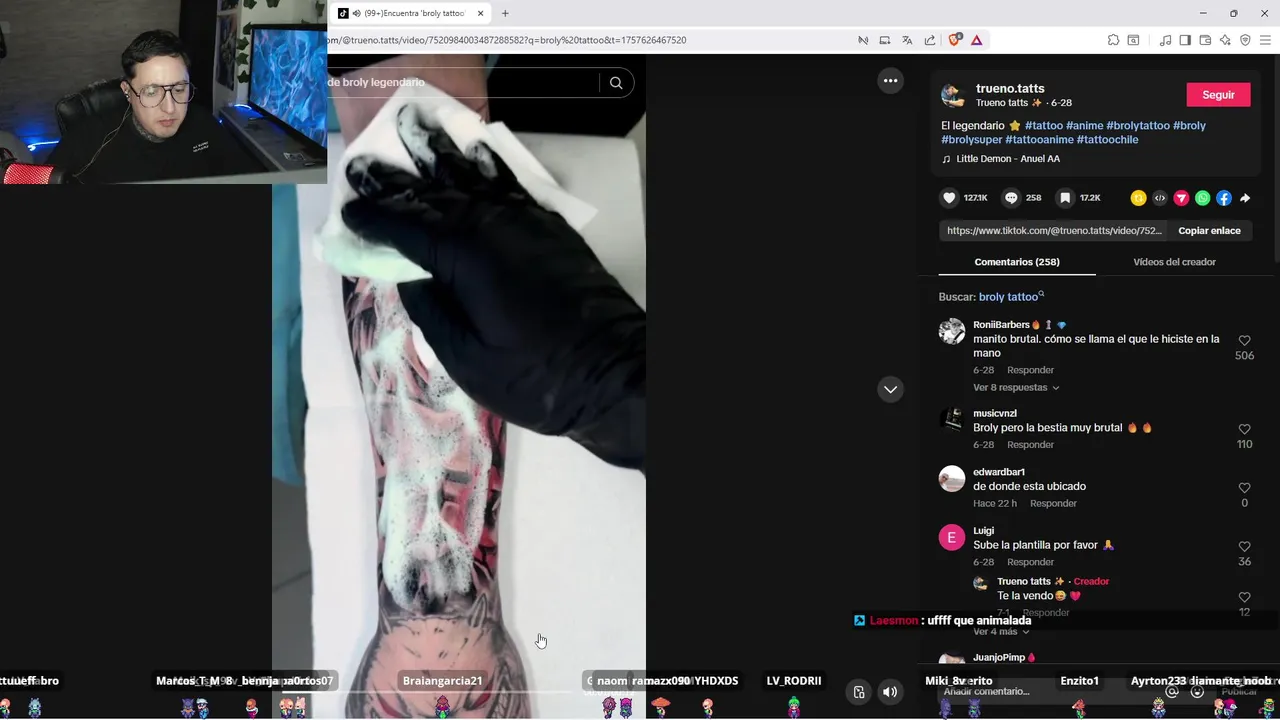Reply to Luigi via Responder
This screenshot has width=1280, height=720.
[1030, 562]
